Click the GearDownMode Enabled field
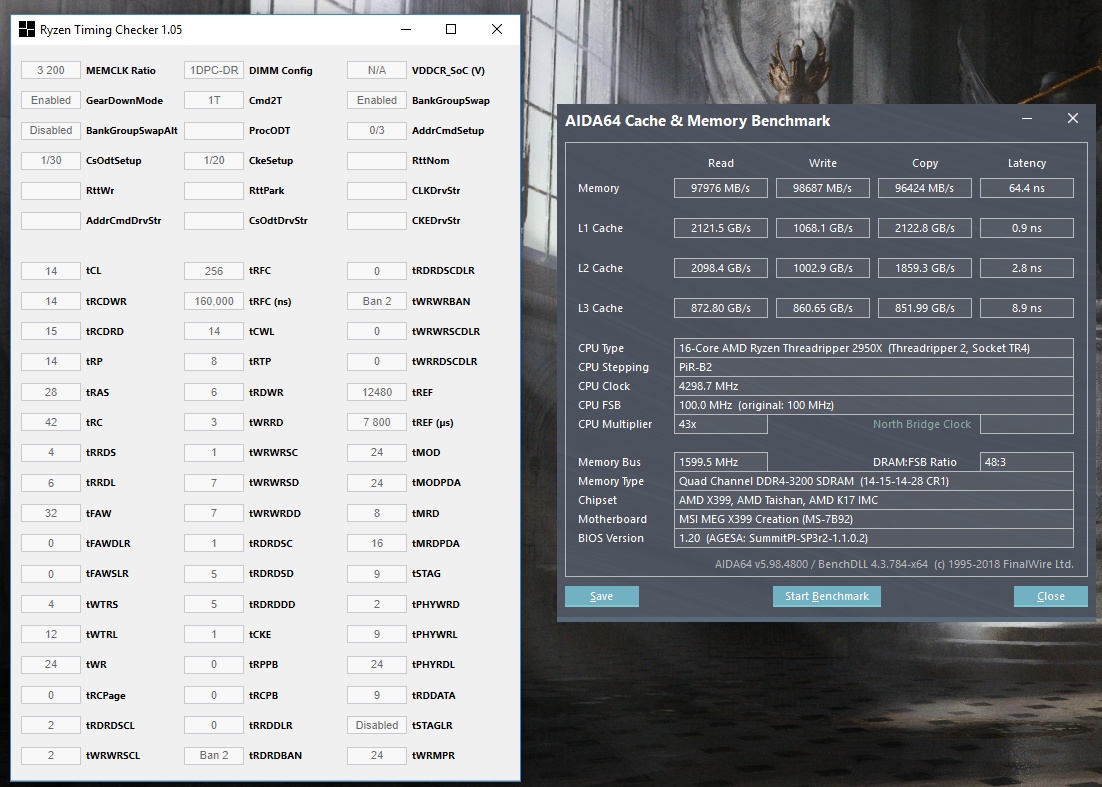The image size is (1102, 787). pos(51,100)
